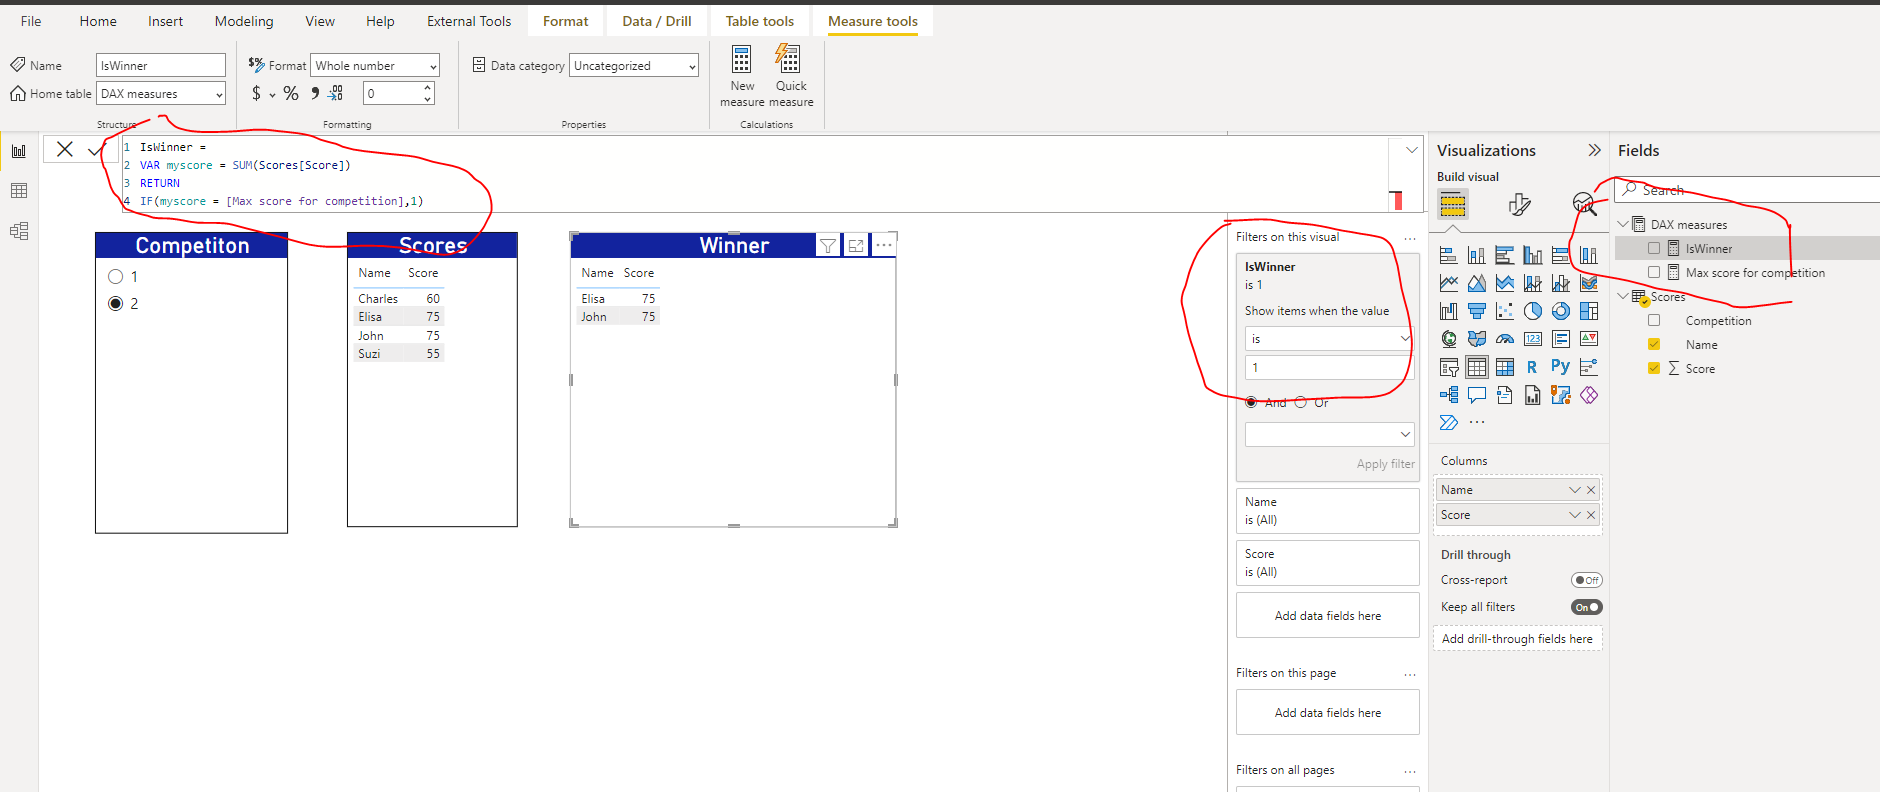Image resolution: width=1880 pixels, height=792 pixels.
Task: Open Focus mode on the Winner visual
Action: [x=856, y=245]
